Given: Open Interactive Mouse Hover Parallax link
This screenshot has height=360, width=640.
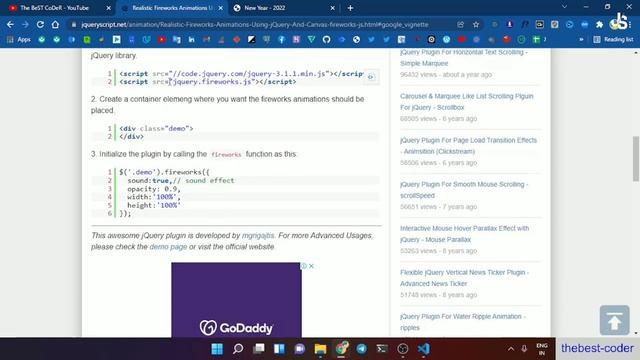Looking at the screenshot, I should tap(464, 234).
